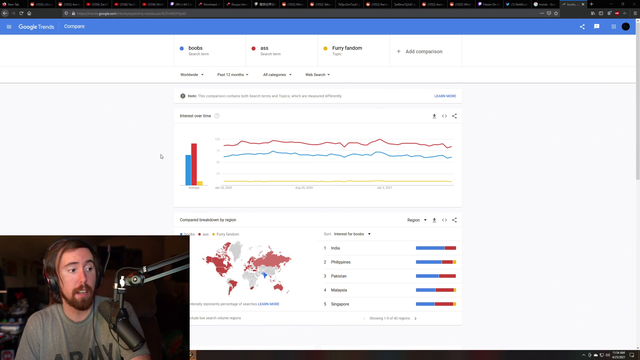The width and height of the screenshot is (640, 360).
Task: Click the browser home button
Action: point(29,13)
